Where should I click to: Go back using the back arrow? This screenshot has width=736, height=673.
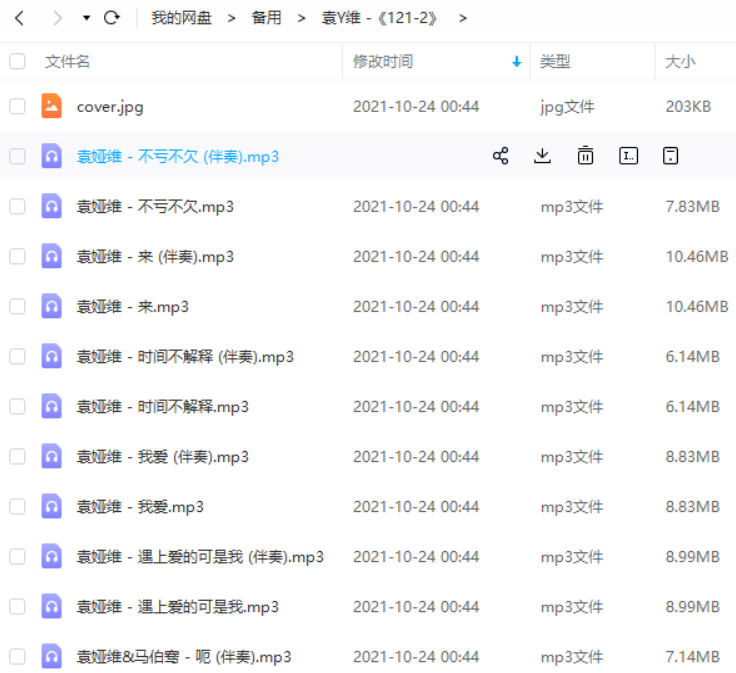[19, 18]
